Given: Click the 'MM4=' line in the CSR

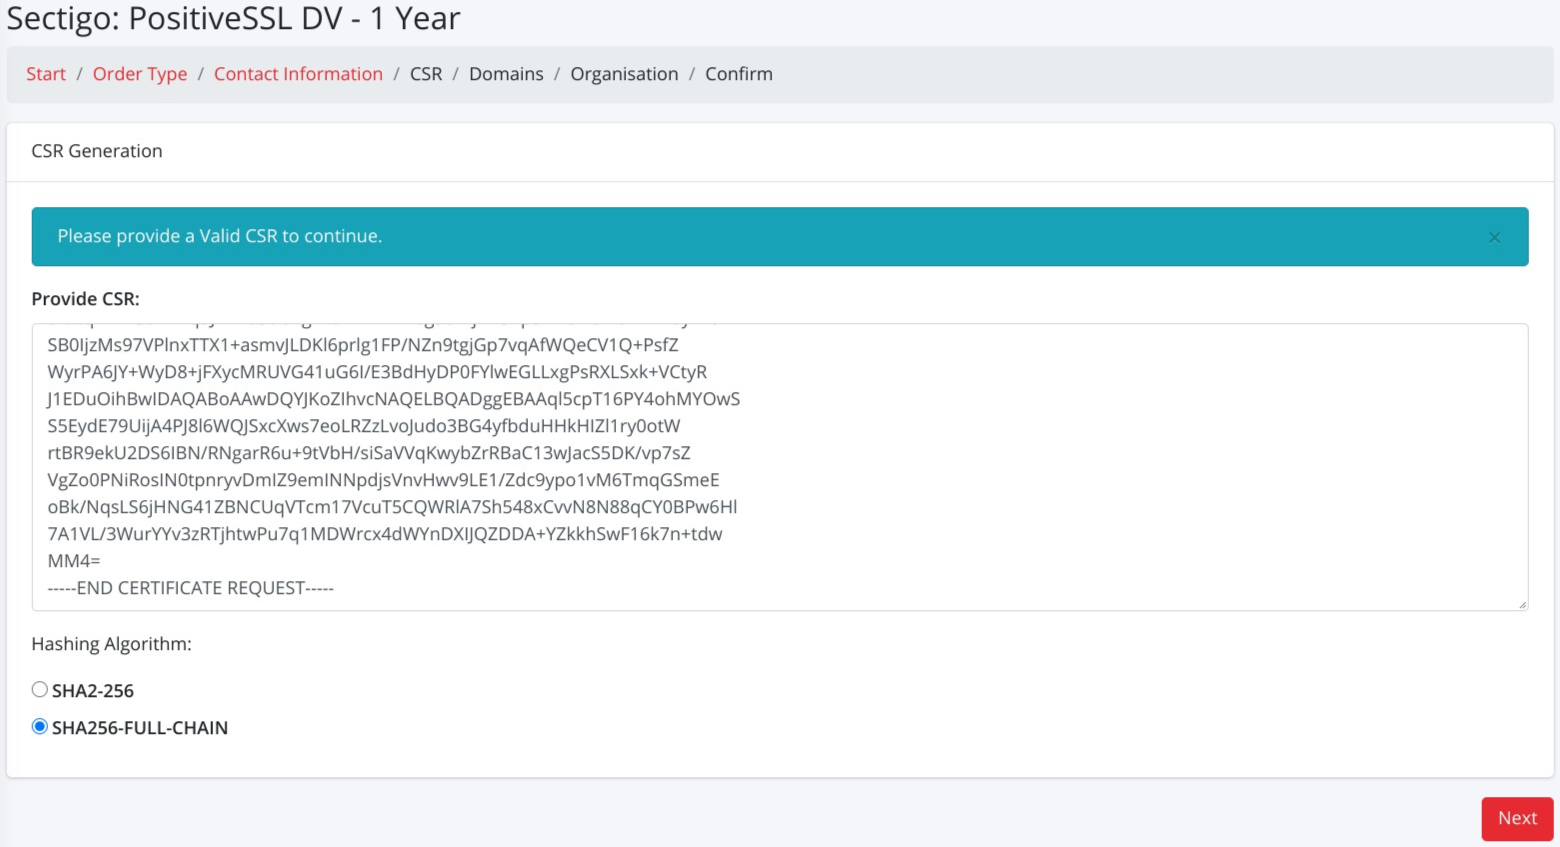Looking at the screenshot, I should point(74,561).
